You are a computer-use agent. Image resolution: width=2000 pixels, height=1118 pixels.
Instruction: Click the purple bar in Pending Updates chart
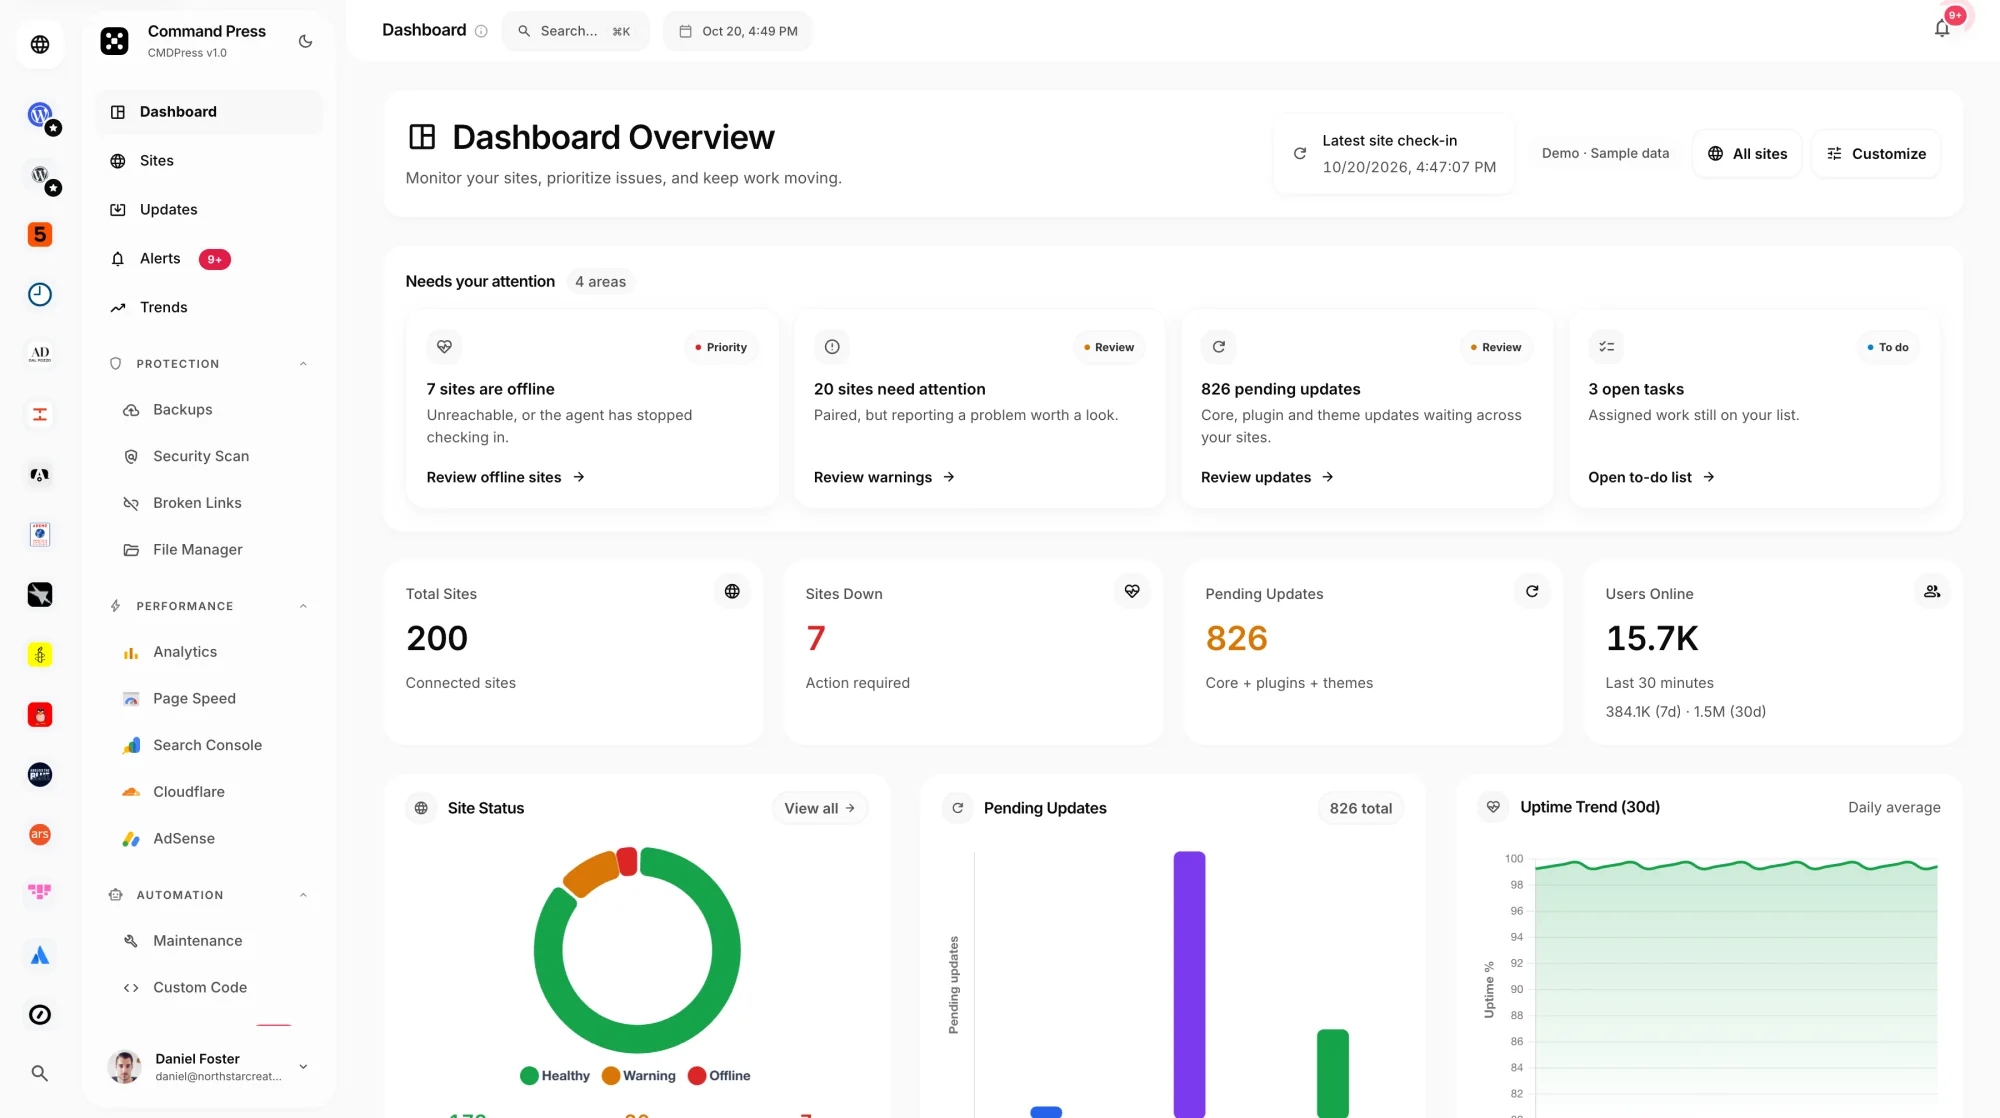click(x=1189, y=984)
